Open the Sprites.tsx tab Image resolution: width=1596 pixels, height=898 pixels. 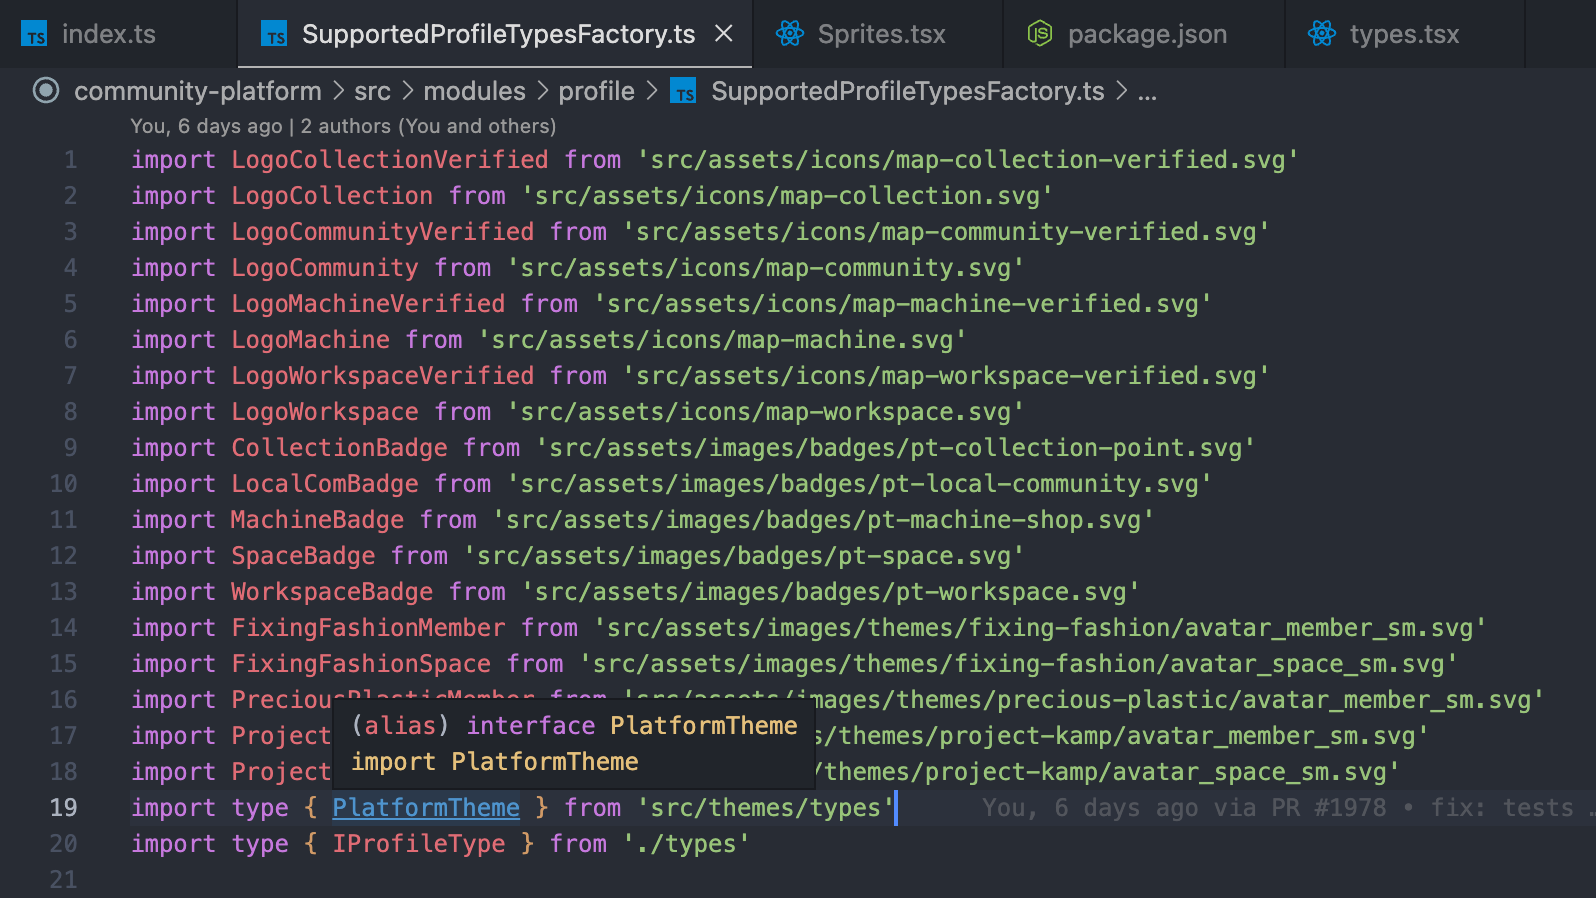point(881,34)
